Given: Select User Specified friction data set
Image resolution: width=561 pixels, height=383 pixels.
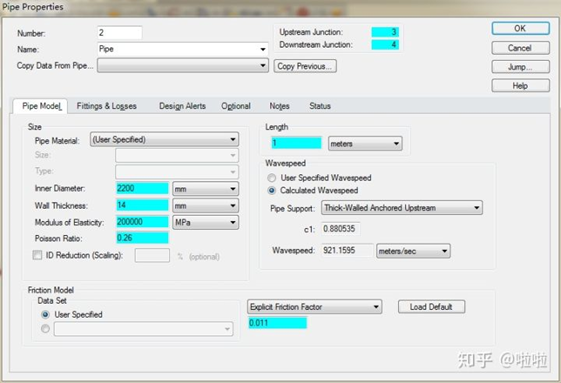Looking at the screenshot, I should coord(45,315).
